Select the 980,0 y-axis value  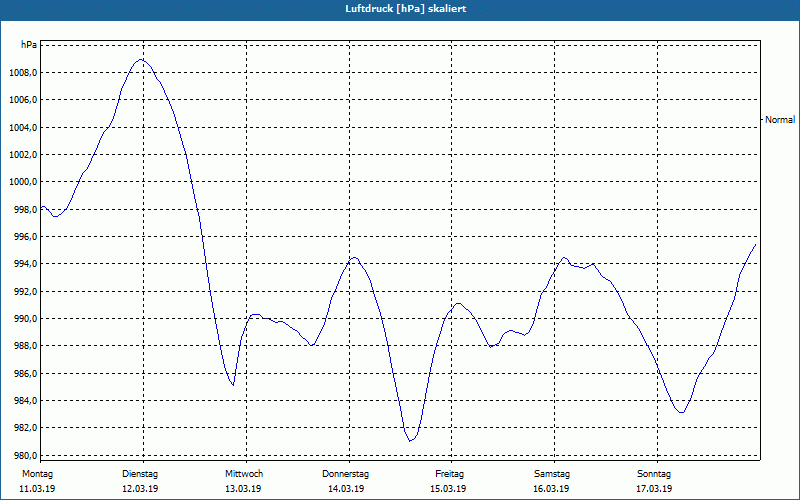click(x=25, y=455)
